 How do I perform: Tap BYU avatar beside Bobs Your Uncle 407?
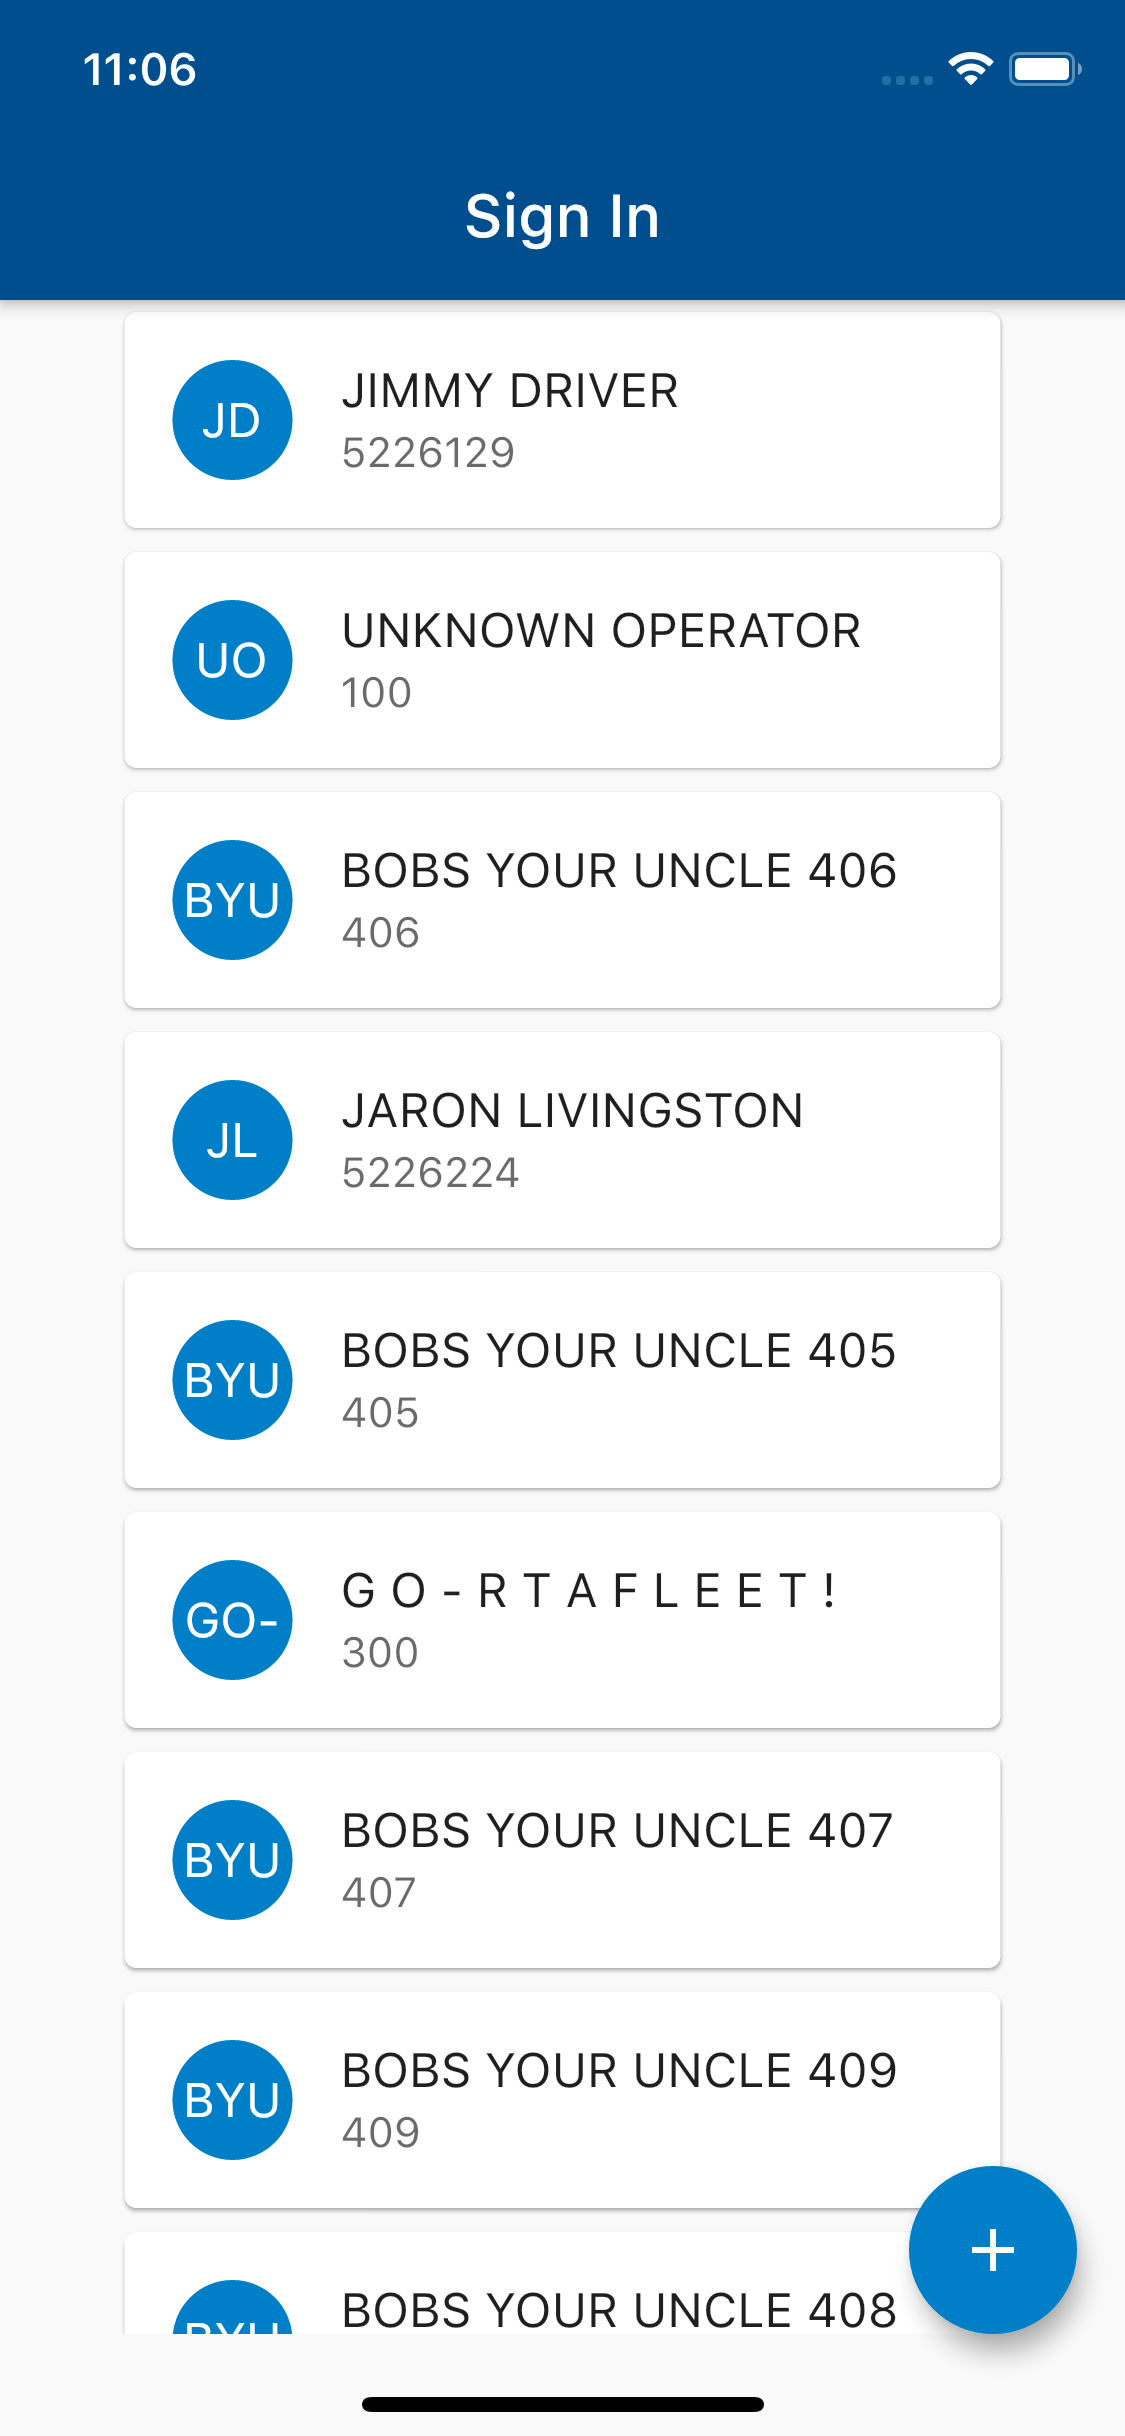232,1860
